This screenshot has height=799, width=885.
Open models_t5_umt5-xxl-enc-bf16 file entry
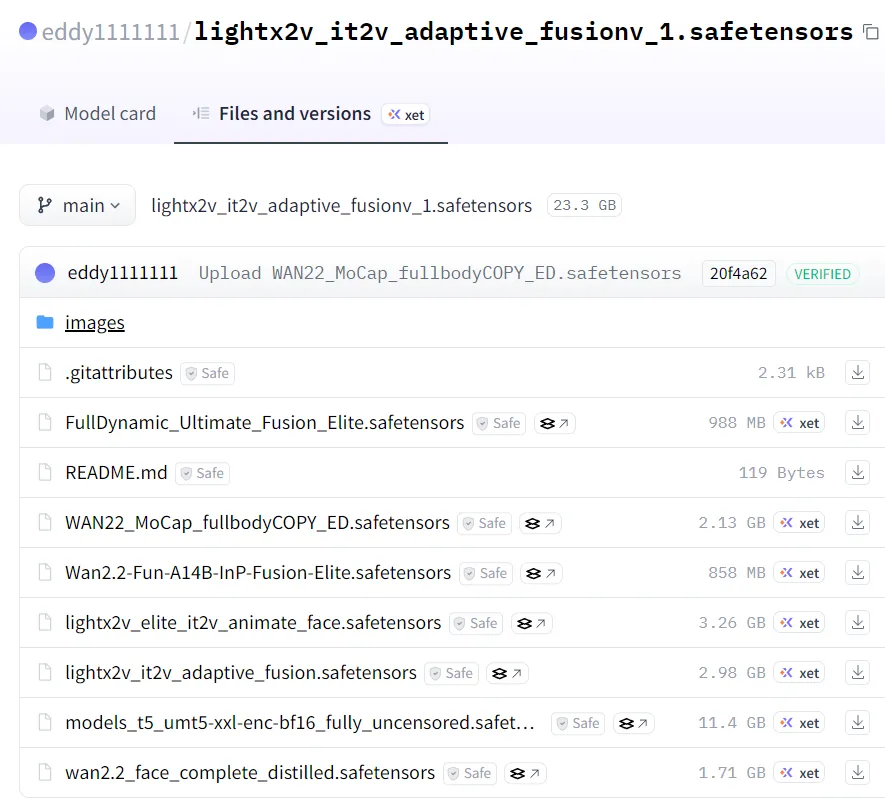pyautogui.click(x=299, y=723)
